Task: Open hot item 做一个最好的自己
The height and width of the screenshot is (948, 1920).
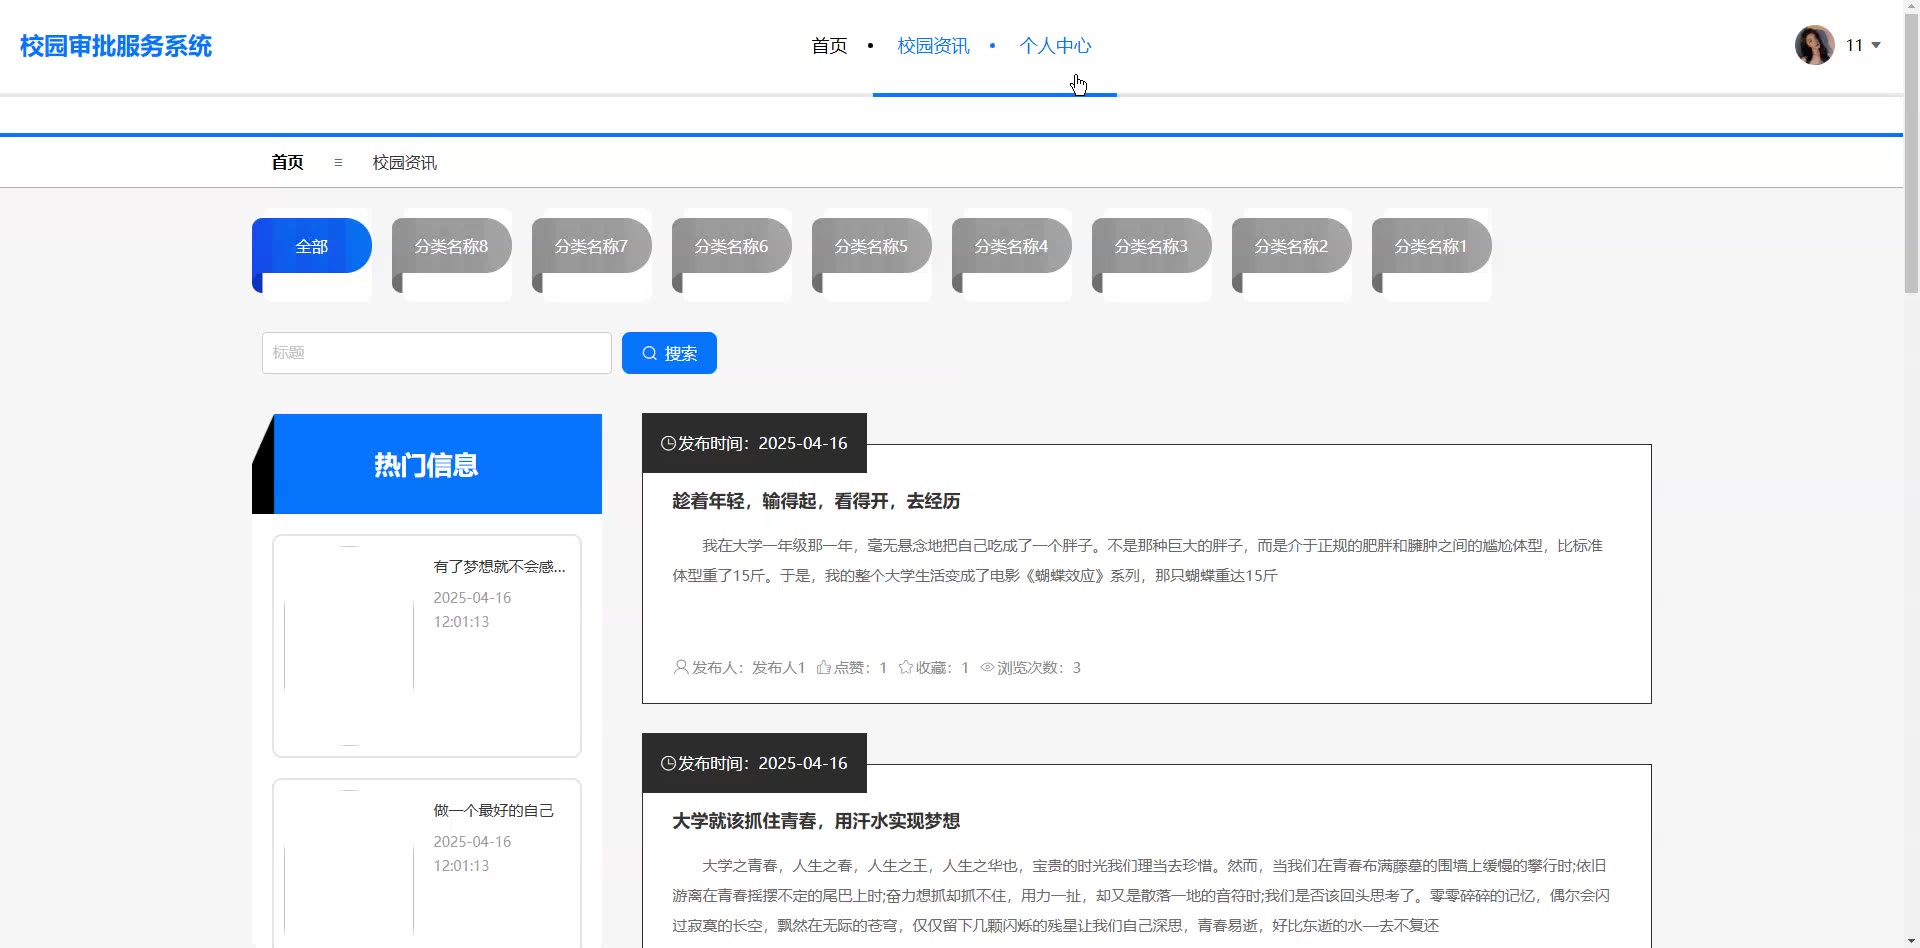Action: coord(493,810)
